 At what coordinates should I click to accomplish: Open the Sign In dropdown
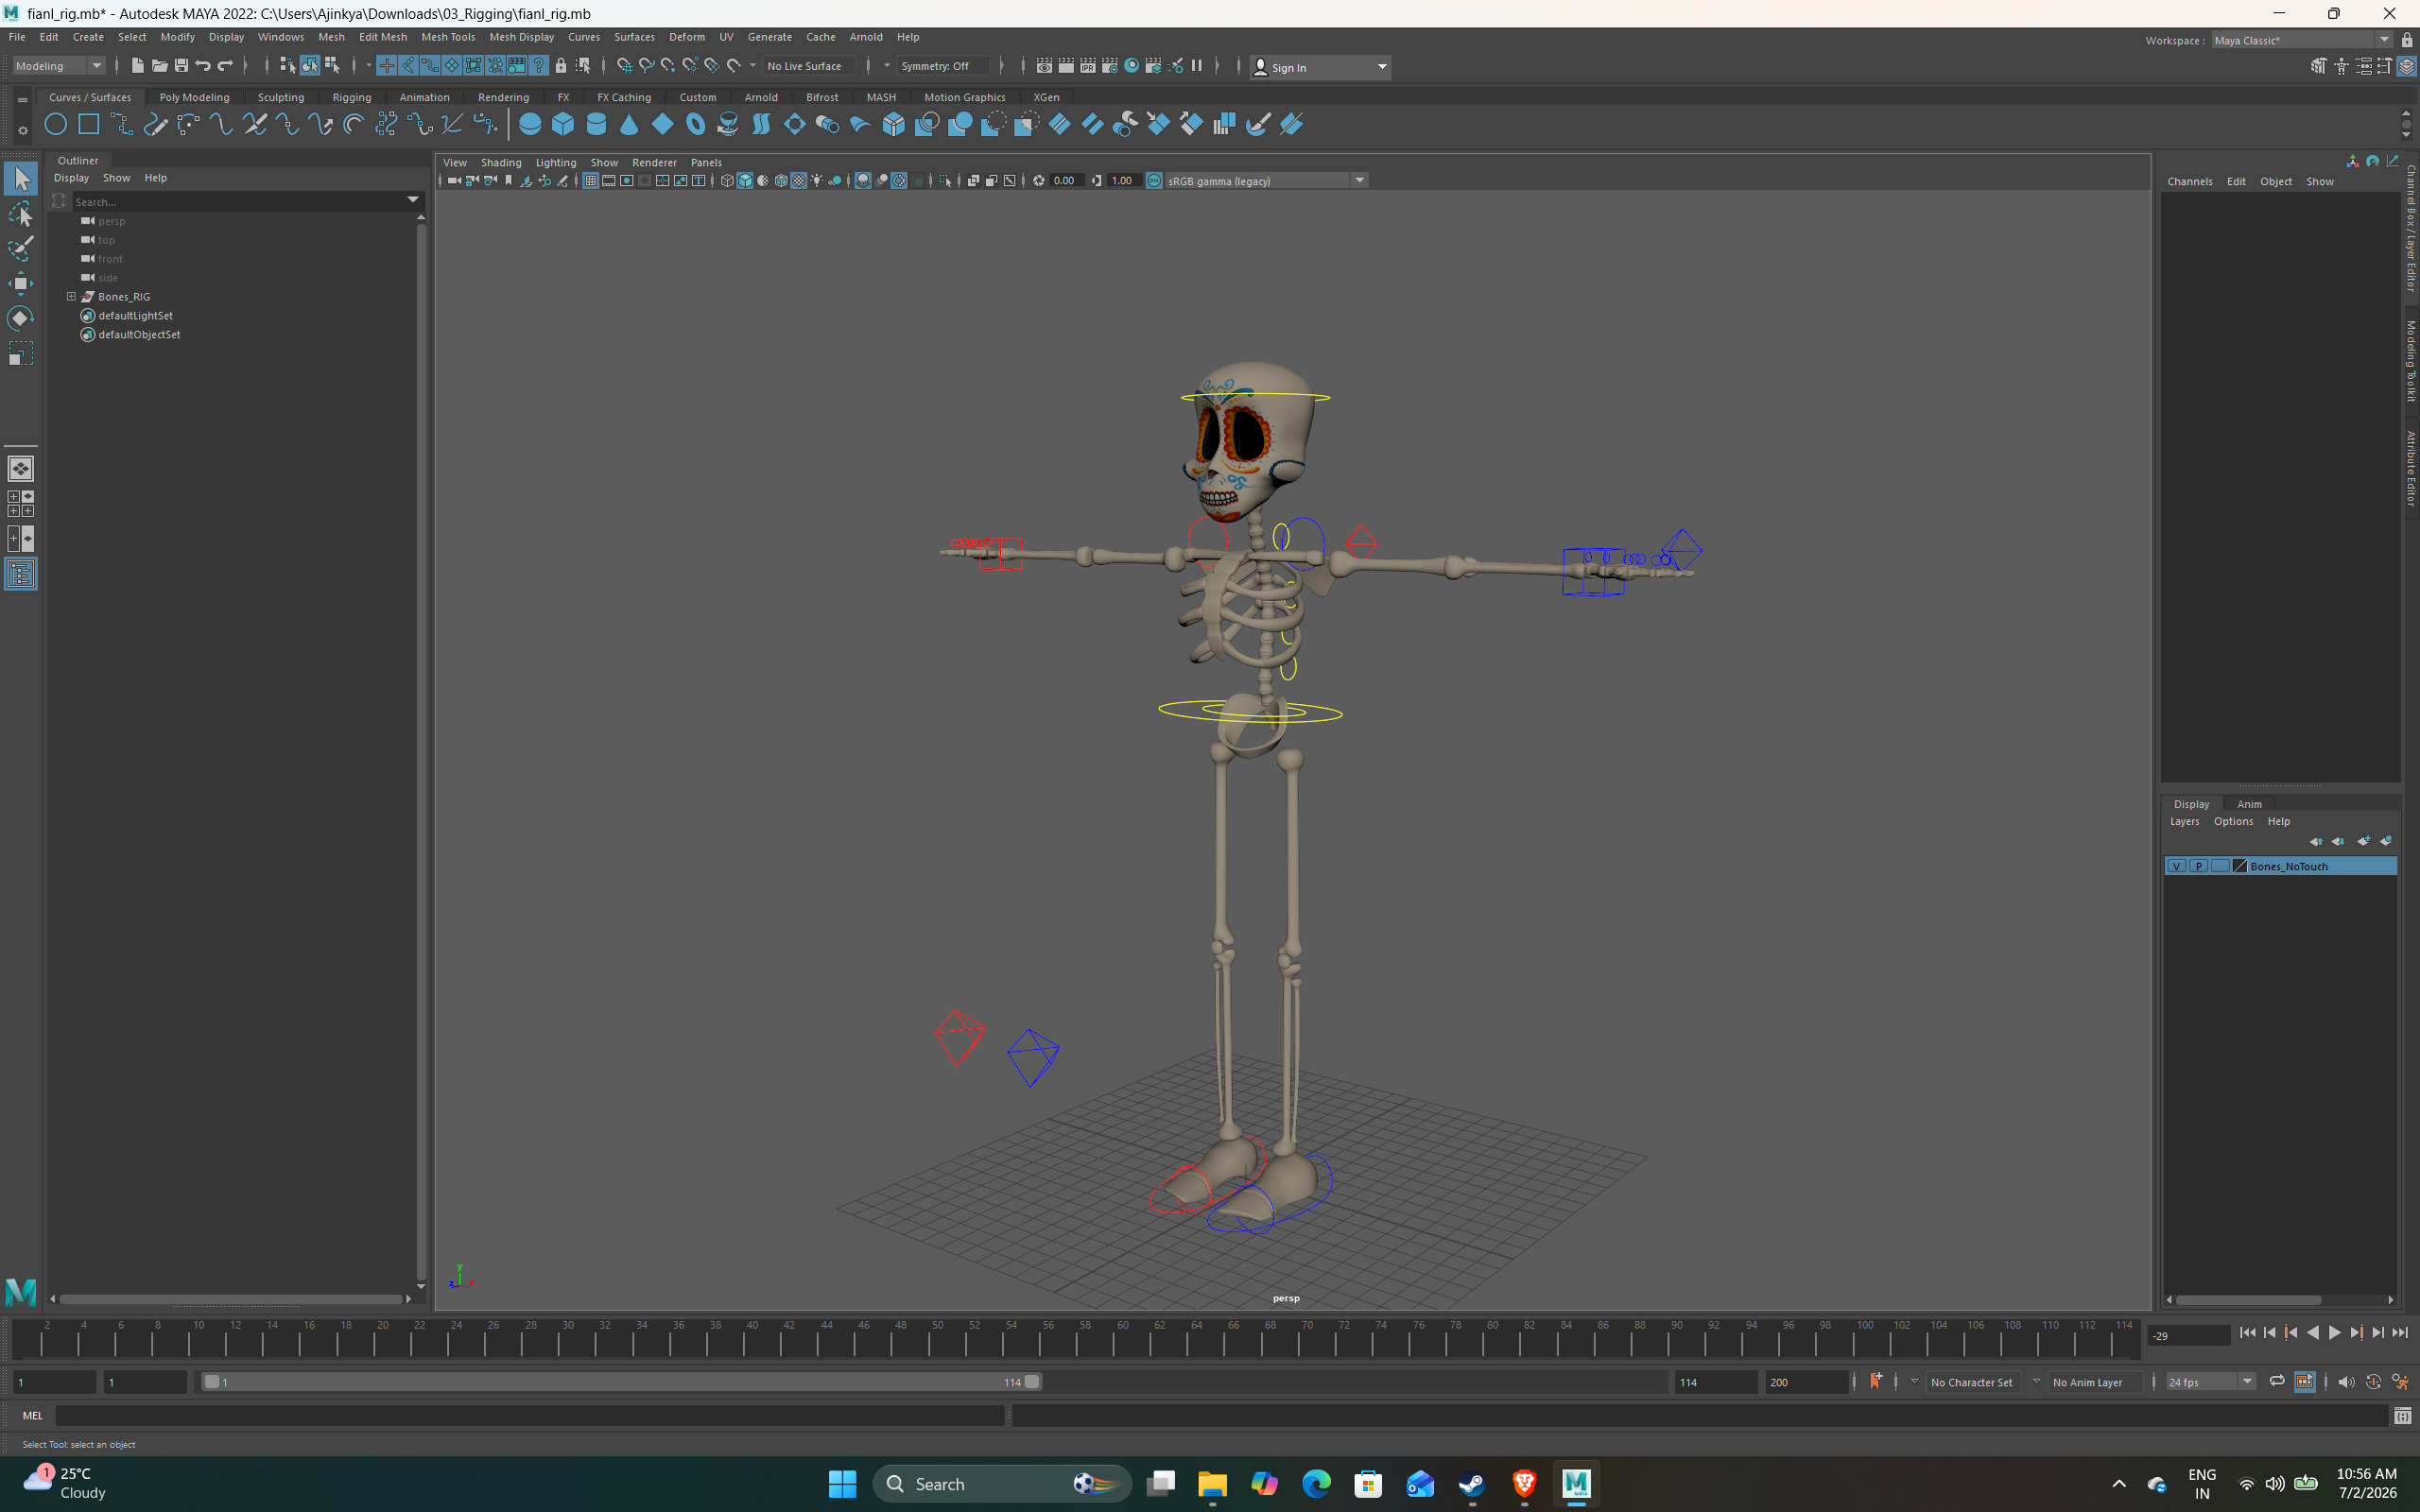[1320, 67]
